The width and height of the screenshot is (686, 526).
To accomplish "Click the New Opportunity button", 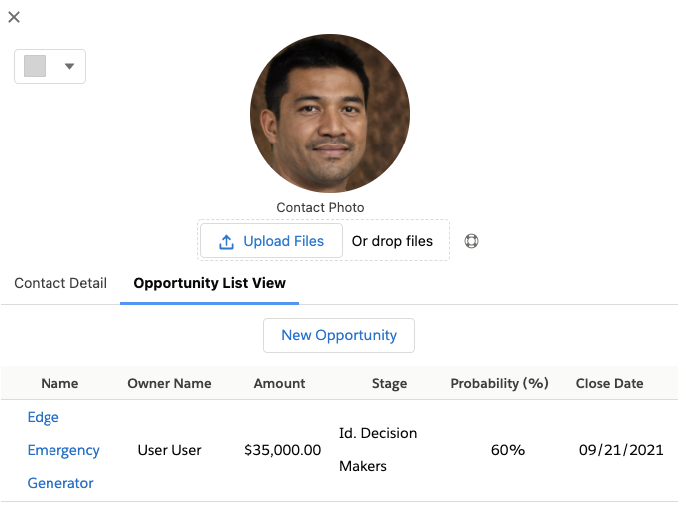I will tap(339, 335).
